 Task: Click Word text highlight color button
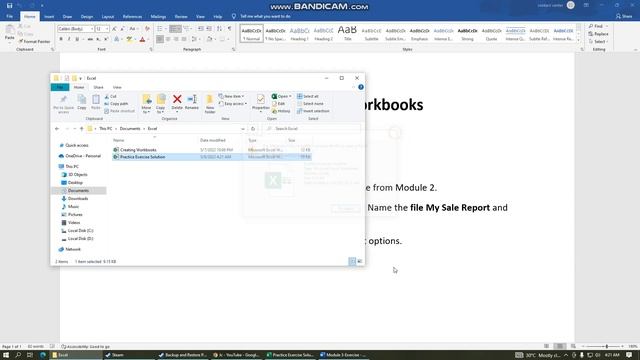tap(129, 39)
